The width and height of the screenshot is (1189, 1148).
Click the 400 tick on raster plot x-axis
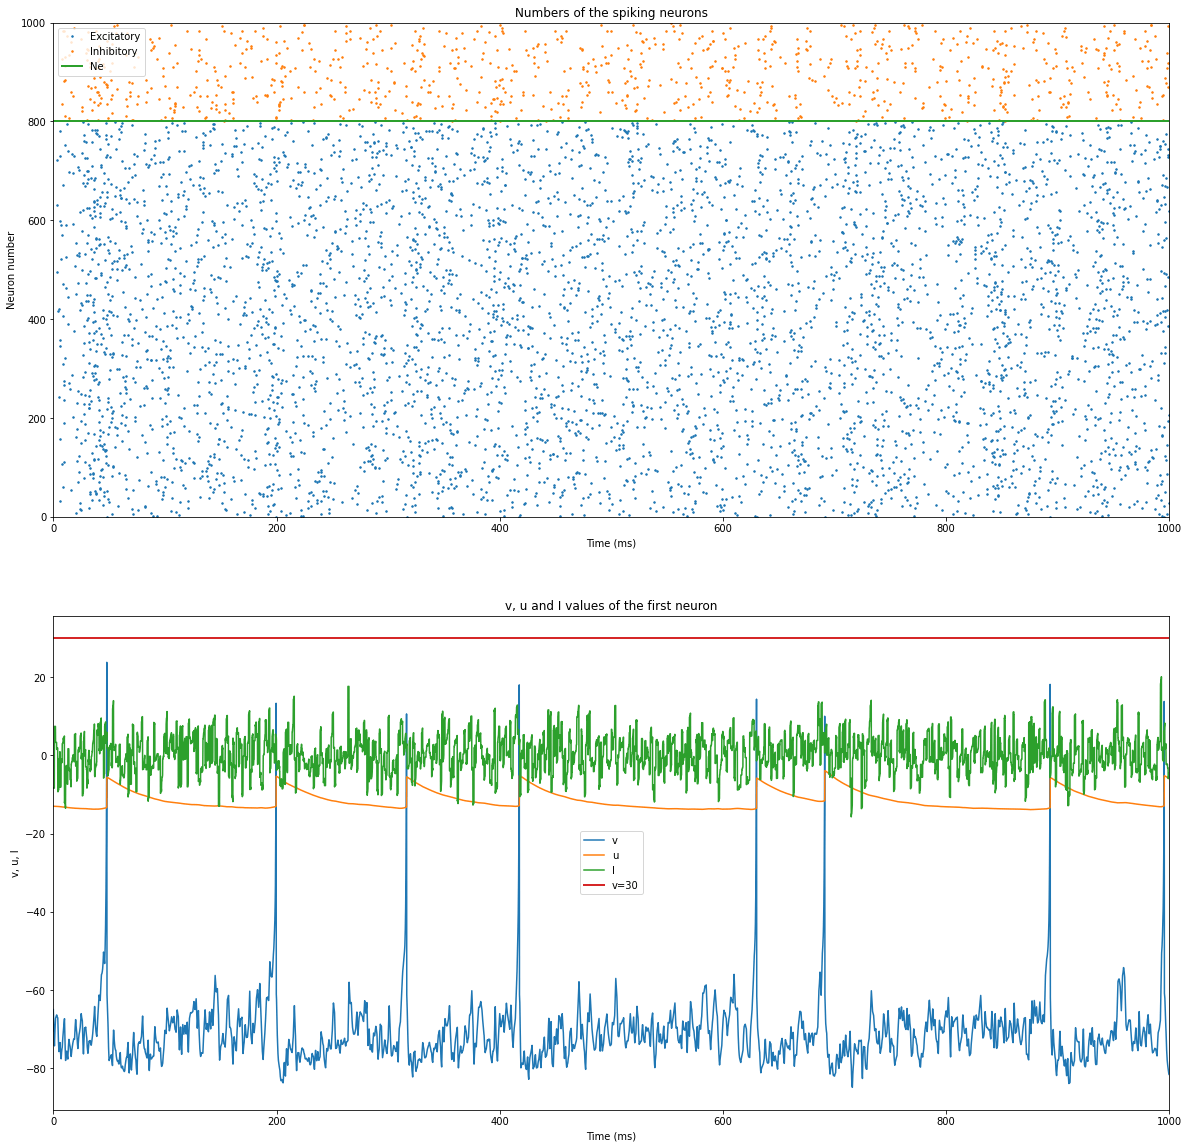click(499, 529)
